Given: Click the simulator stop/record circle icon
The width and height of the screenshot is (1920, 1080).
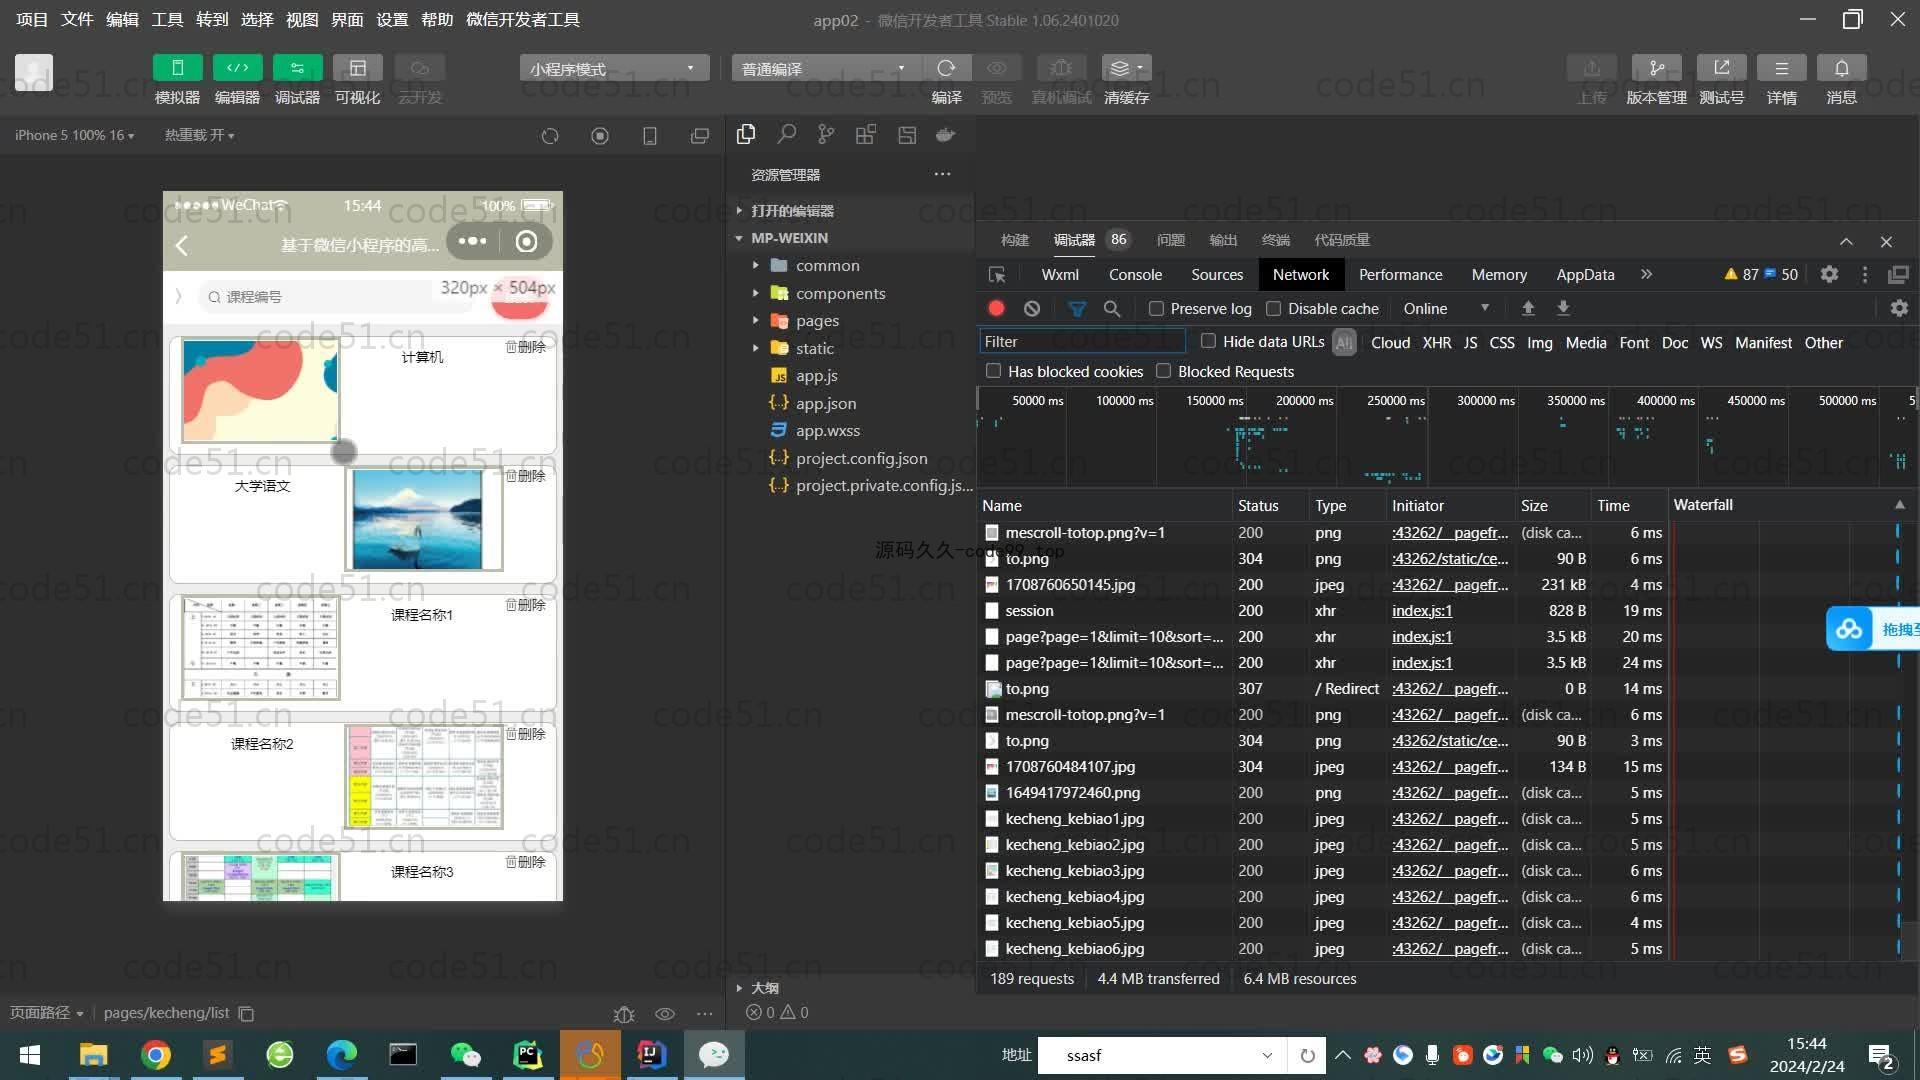Looking at the screenshot, I should coord(600,136).
